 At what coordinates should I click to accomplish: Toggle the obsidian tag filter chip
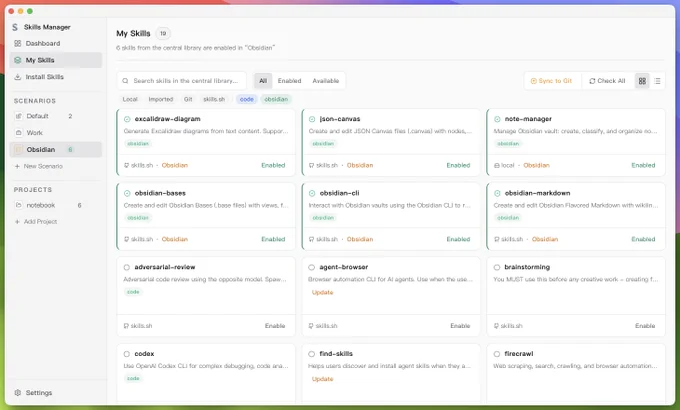[276, 99]
